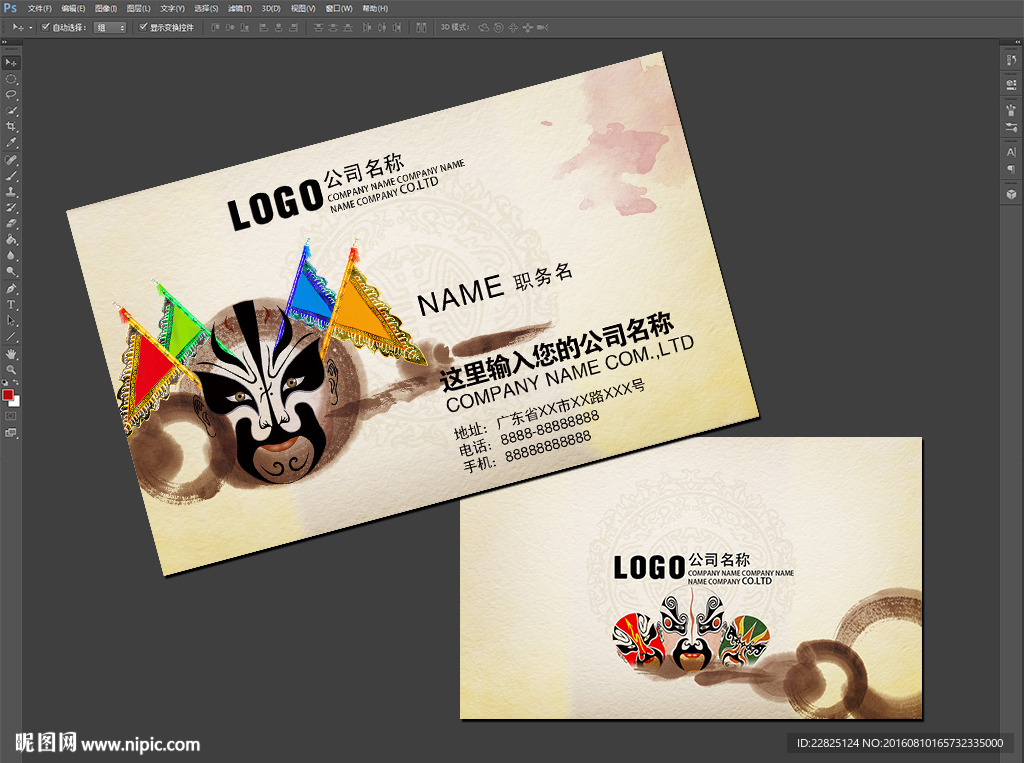Toggle the 自动选择 checkbox
The height and width of the screenshot is (763, 1024).
coord(46,27)
